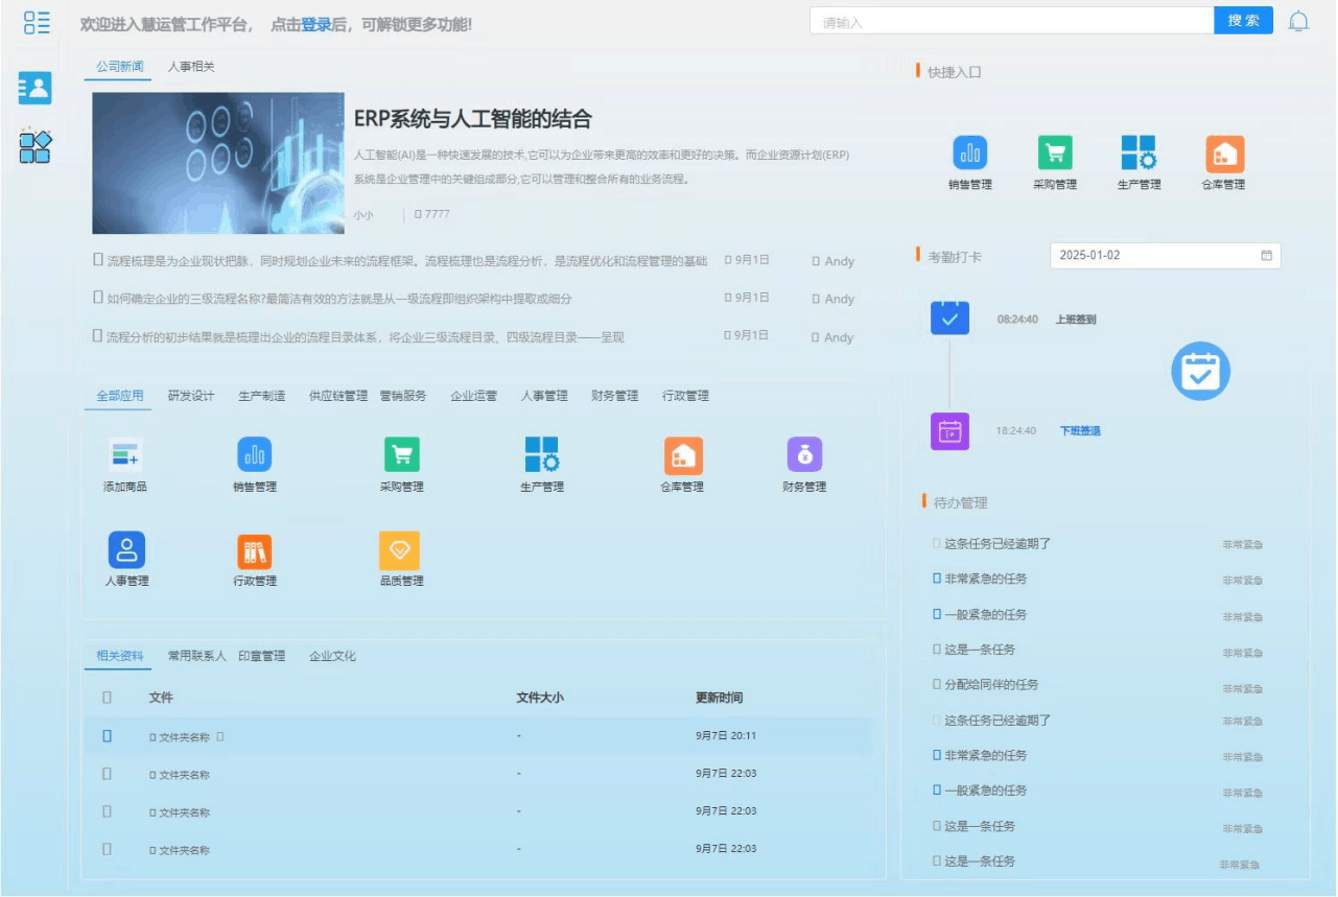Select the 品质管理 app icon
This screenshot has height=897, width=1338.
tap(400, 549)
